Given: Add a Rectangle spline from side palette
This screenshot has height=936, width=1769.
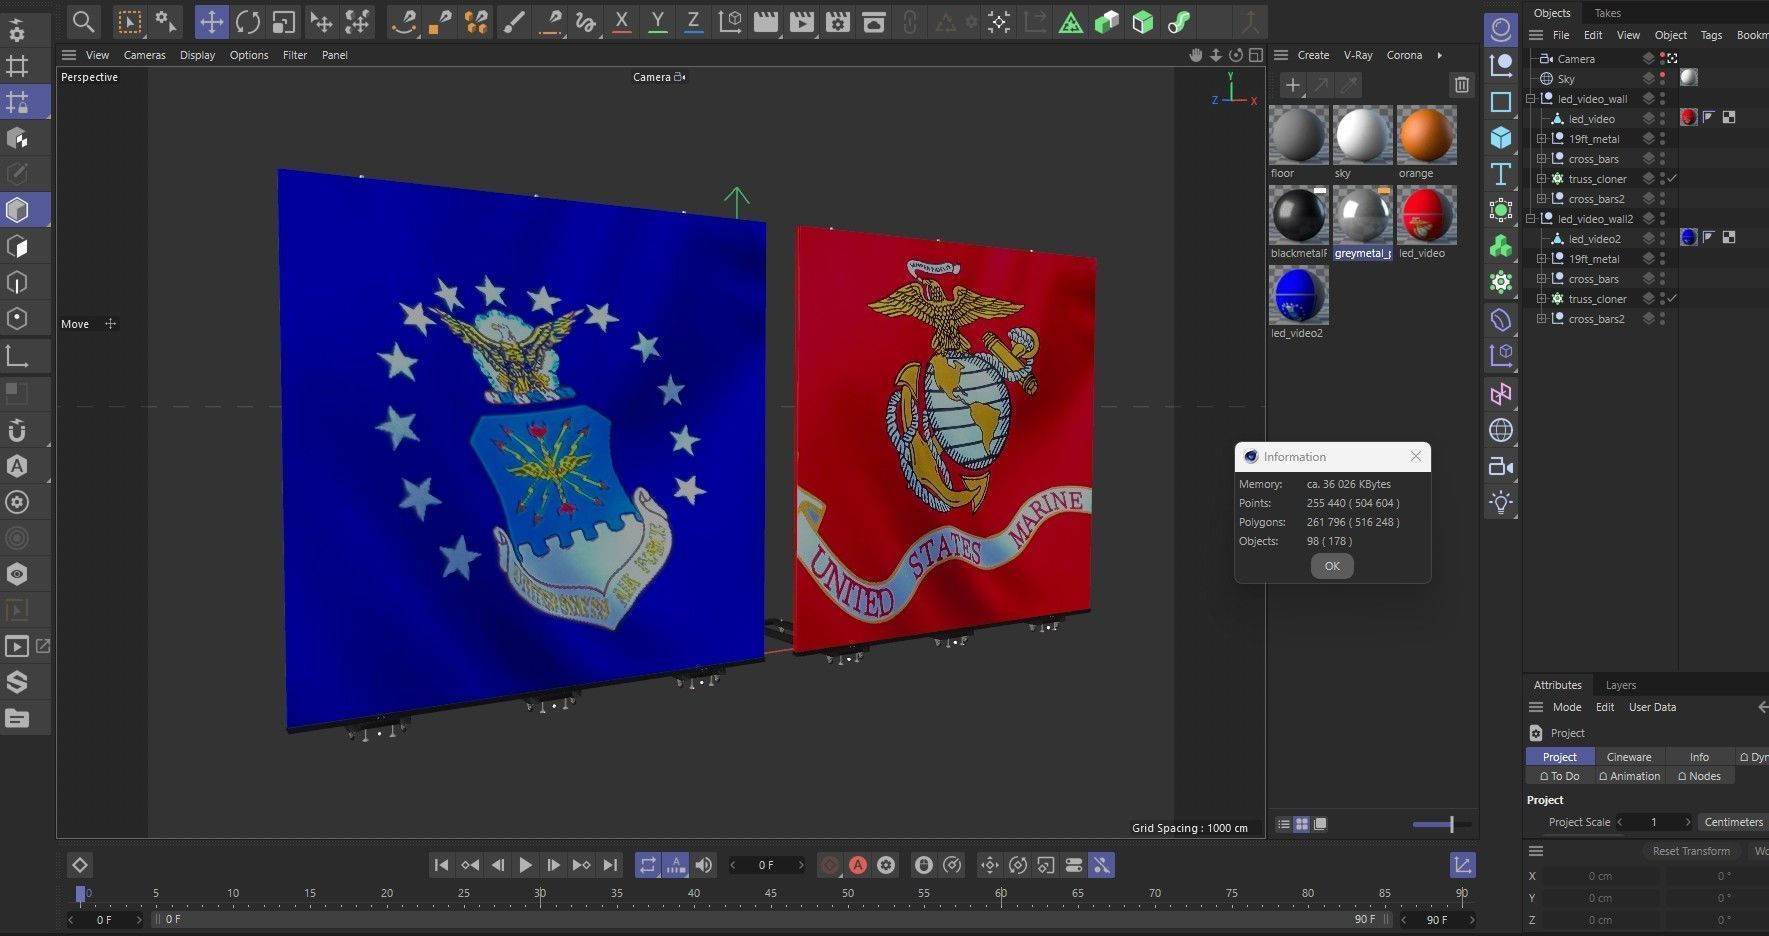Looking at the screenshot, I should [x=1500, y=101].
